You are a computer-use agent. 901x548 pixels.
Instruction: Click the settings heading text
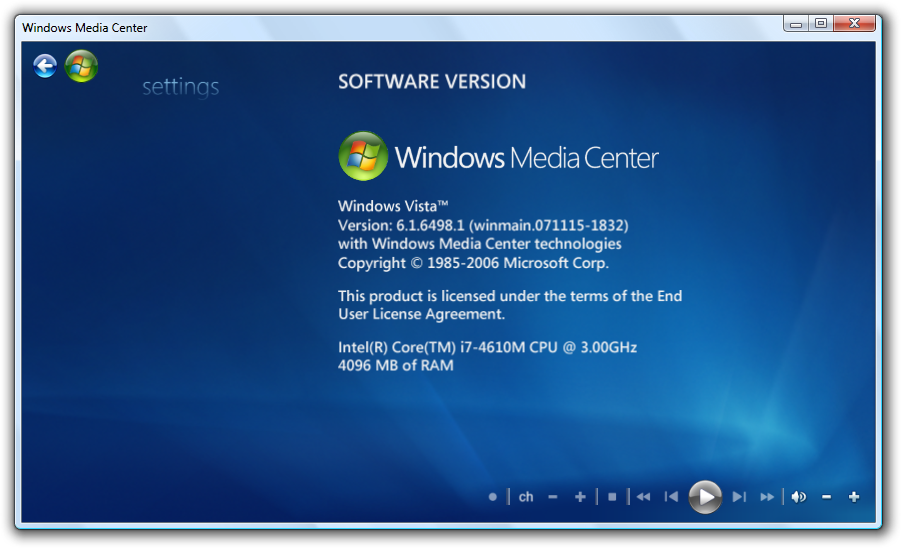(x=180, y=87)
